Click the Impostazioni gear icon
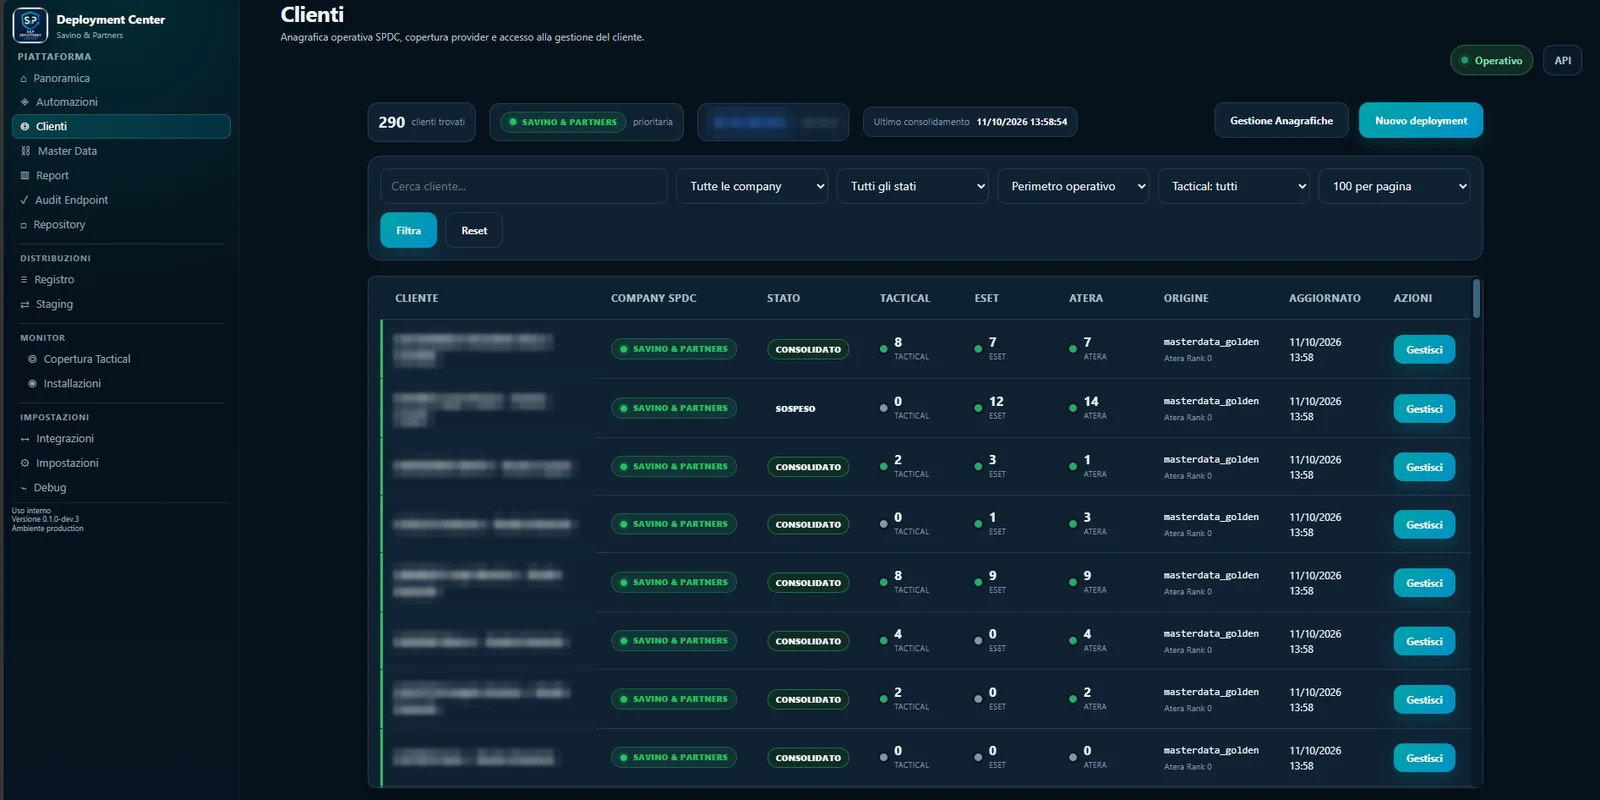 (x=25, y=463)
